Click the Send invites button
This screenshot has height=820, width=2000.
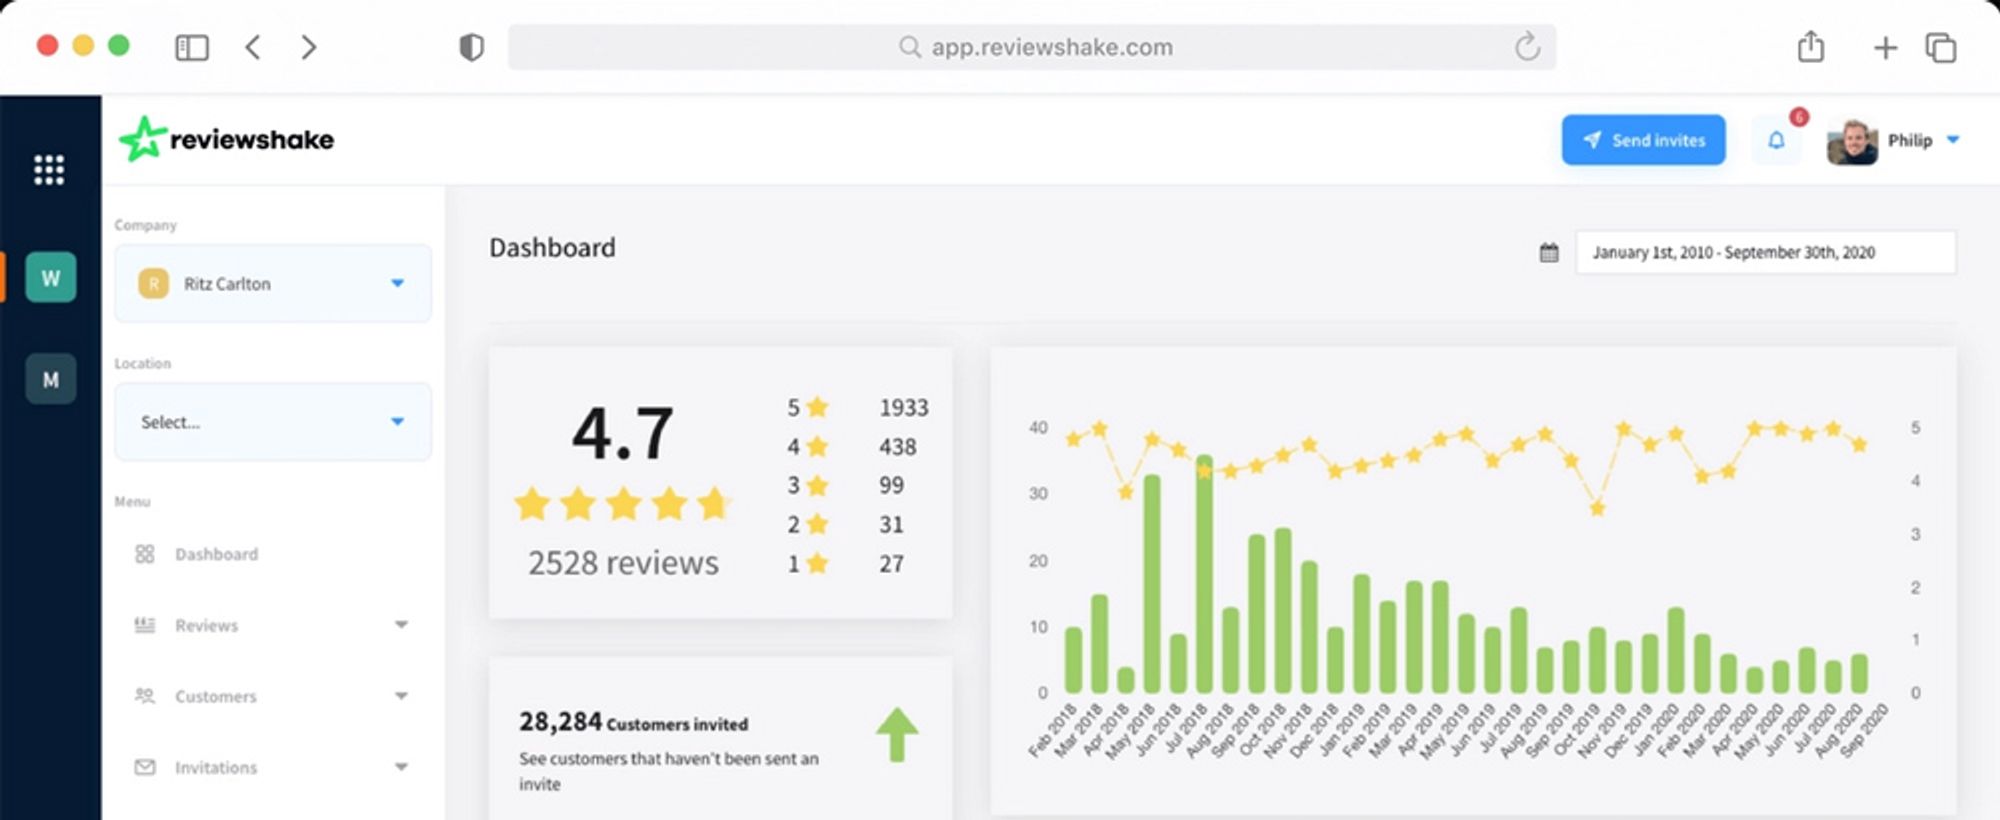(x=1643, y=140)
